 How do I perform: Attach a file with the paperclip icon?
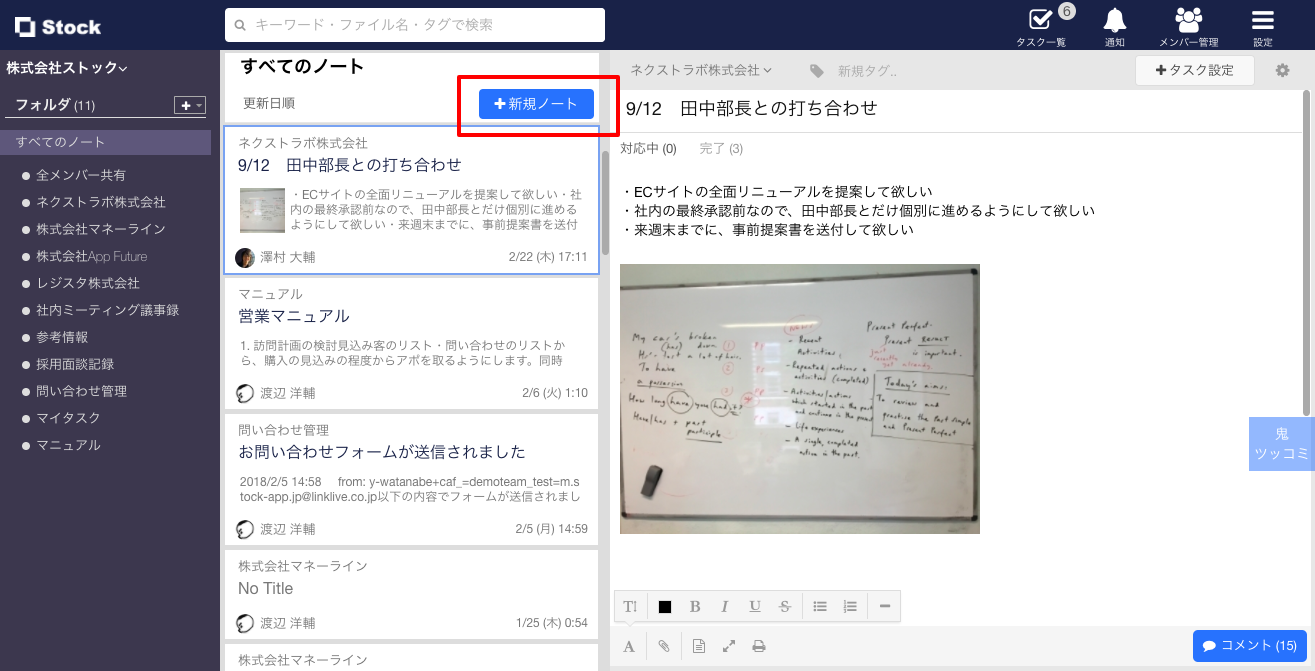(663, 645)
